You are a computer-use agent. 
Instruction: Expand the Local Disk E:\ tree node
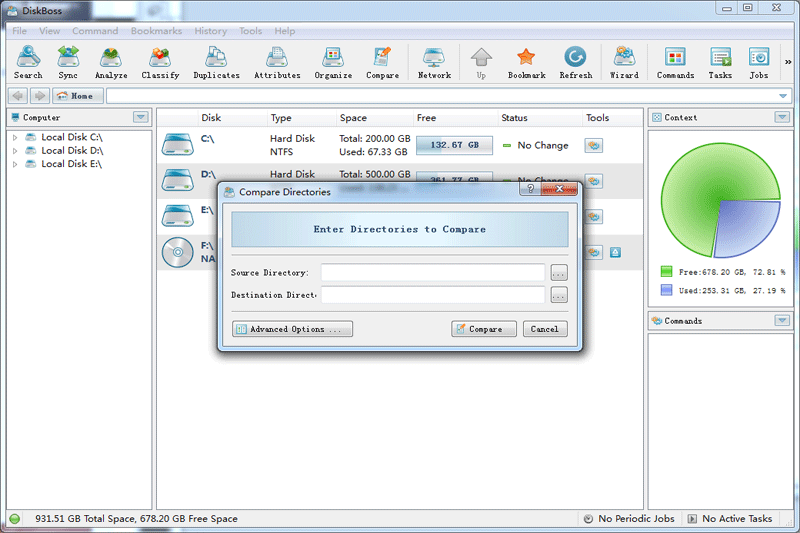click(15, 164)
